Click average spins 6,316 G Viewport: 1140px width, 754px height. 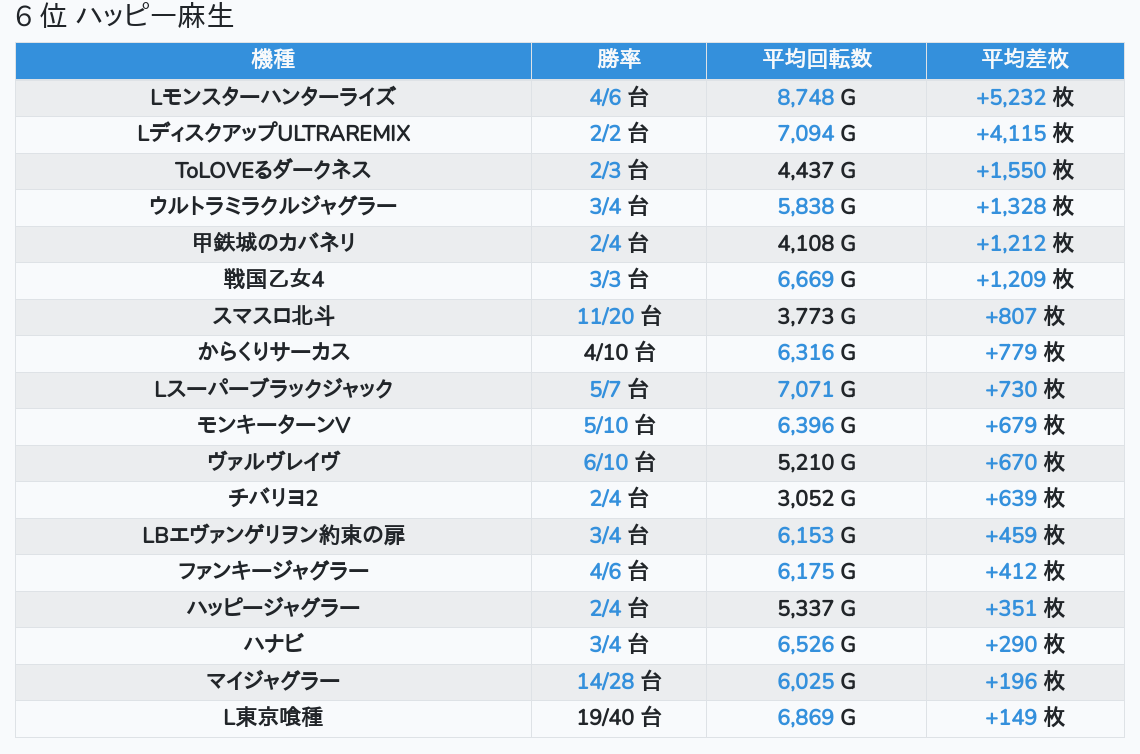point(816,353)
